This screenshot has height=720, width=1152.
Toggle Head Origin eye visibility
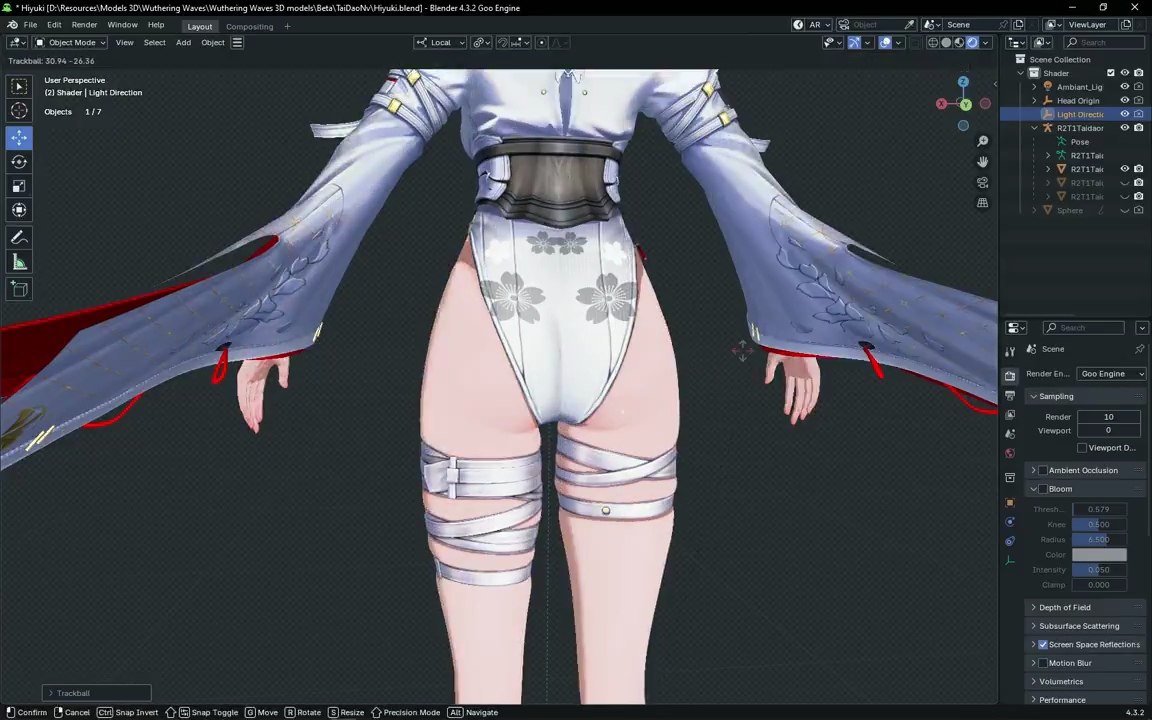1124,101
